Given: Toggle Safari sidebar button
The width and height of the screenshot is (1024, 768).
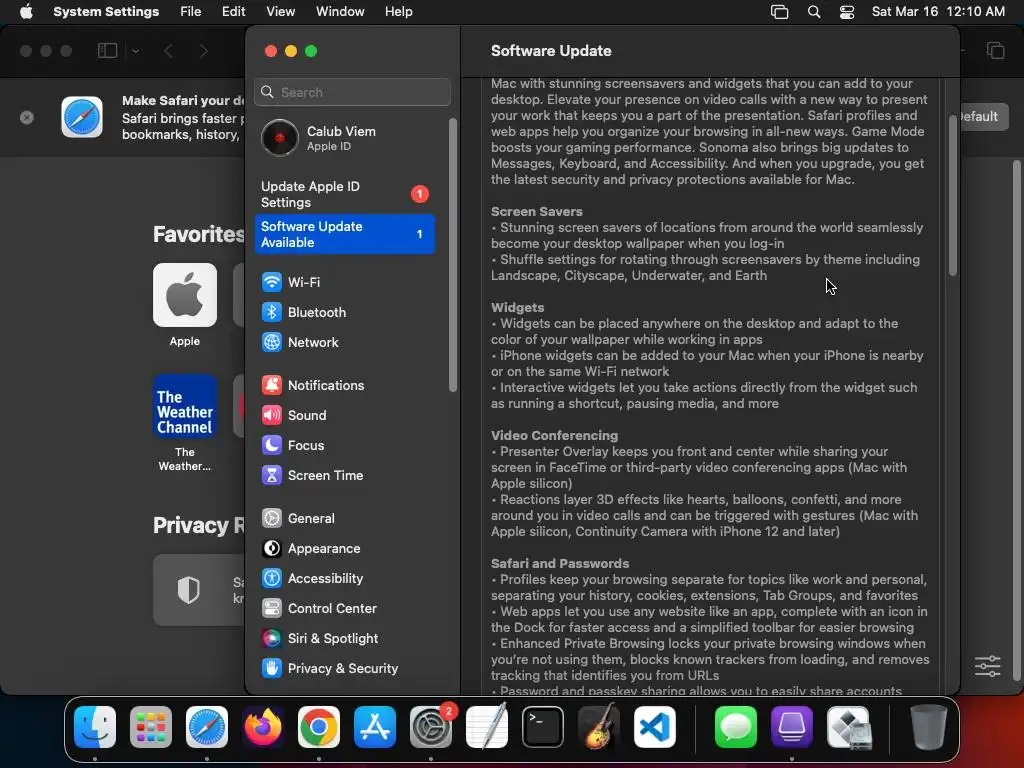Looking at the screenshot, I should click(107, 50).
